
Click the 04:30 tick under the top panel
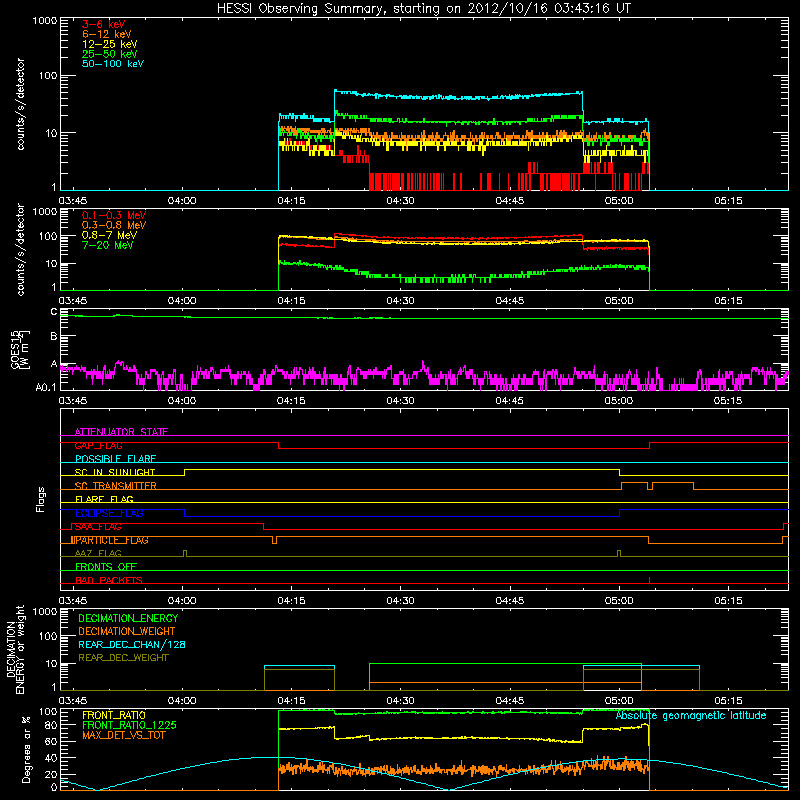pyautogui.click(x=400, y=201)
